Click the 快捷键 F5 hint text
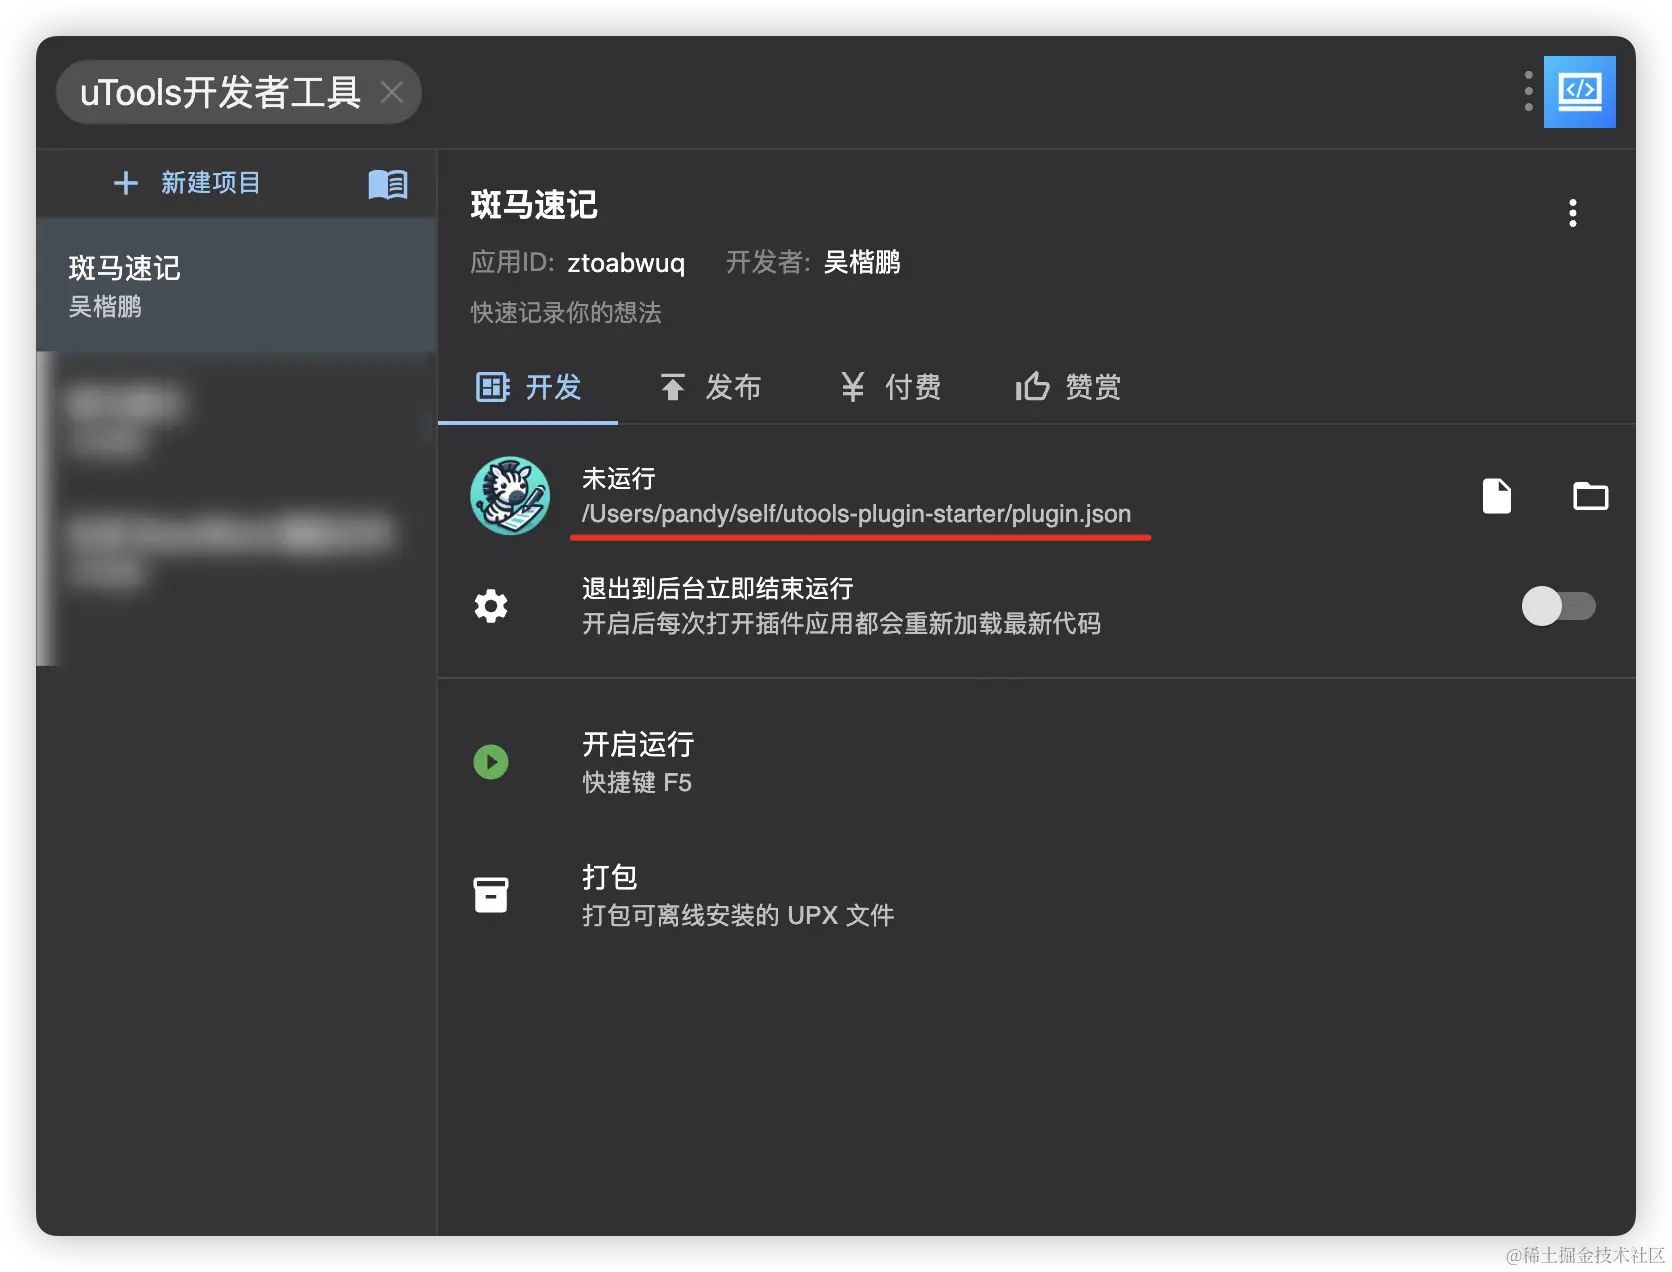1672x1272 pixels. point(637,782)
